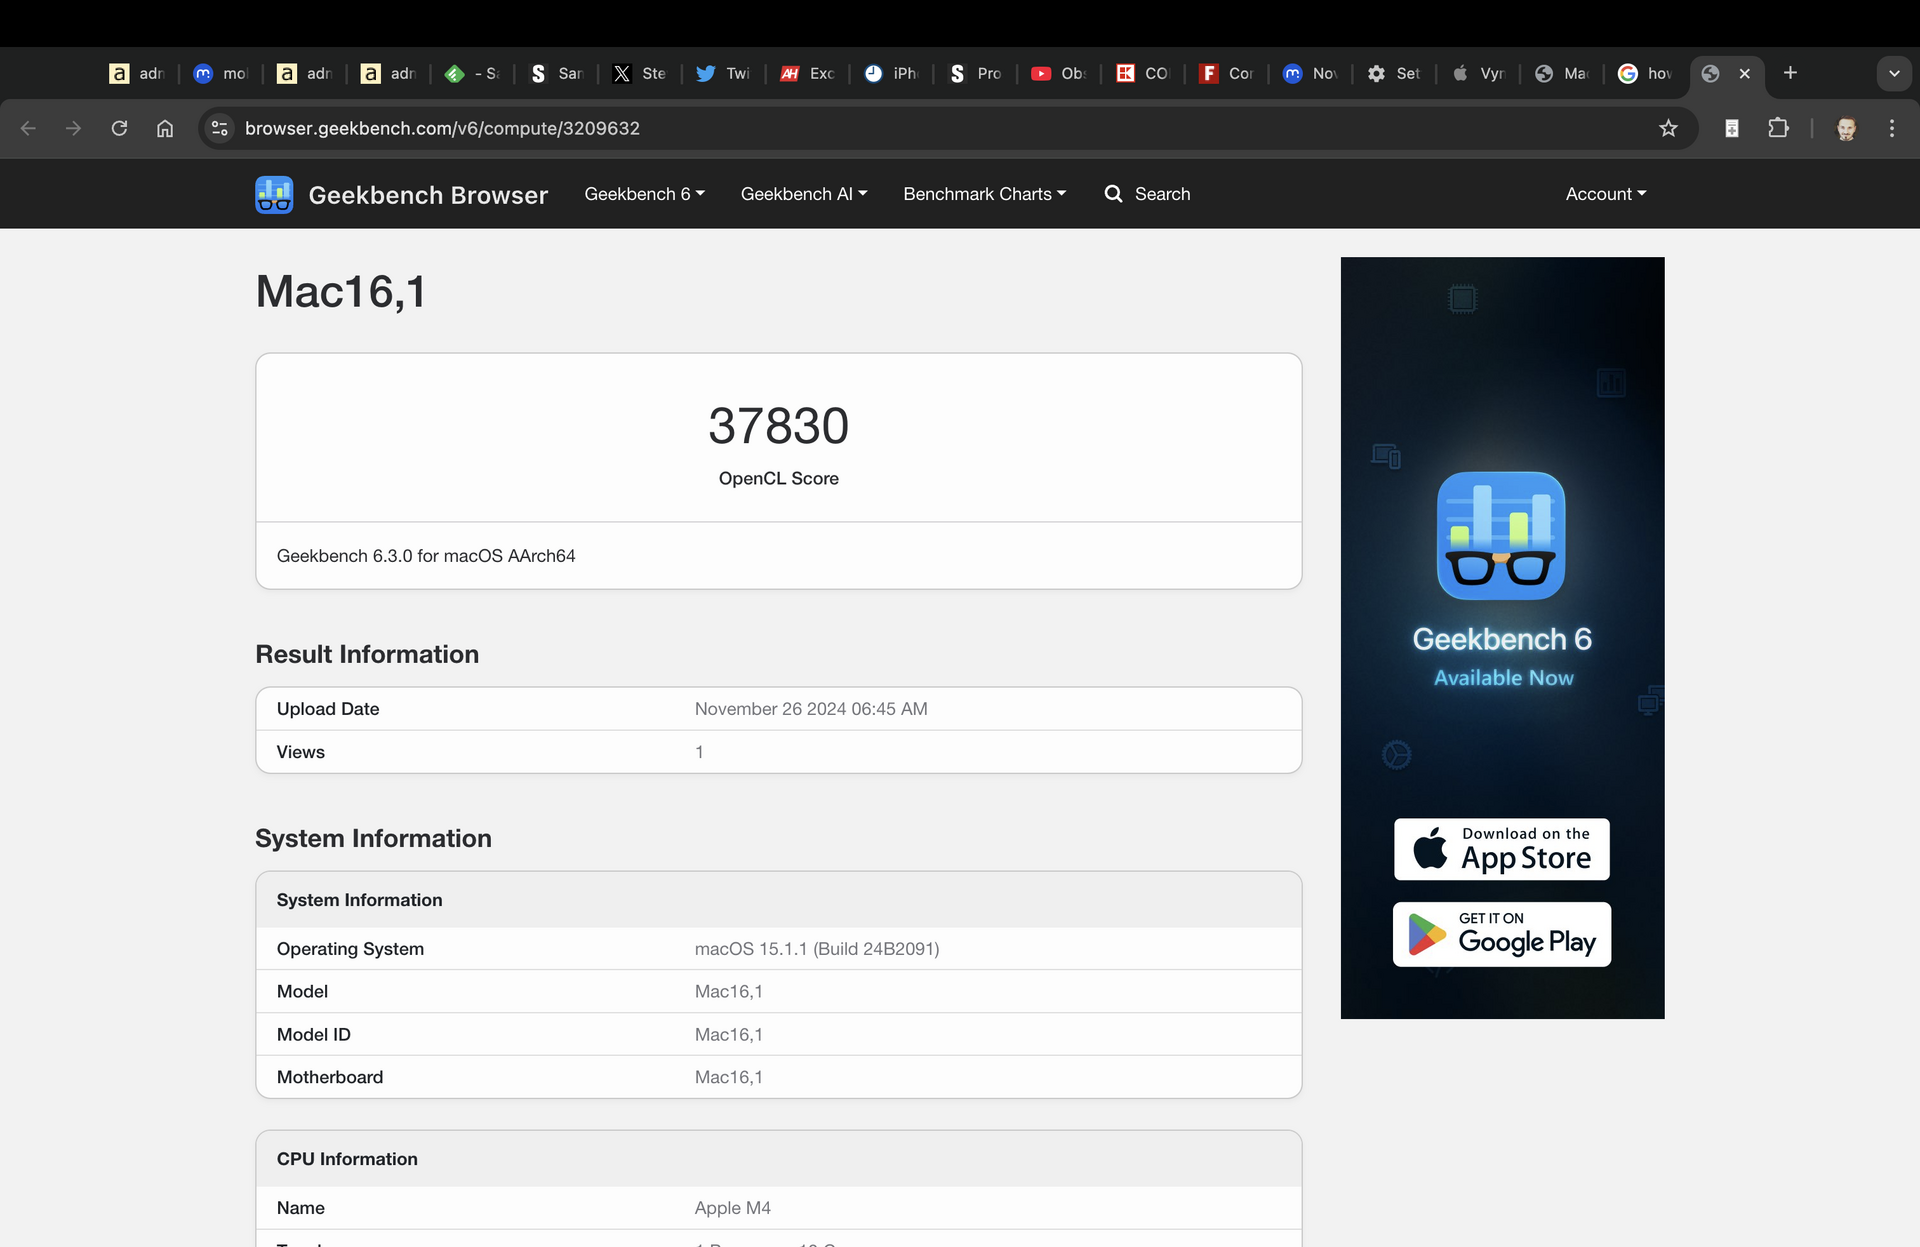Open the Chrome extensions puzzle icon

[1778, 128]
